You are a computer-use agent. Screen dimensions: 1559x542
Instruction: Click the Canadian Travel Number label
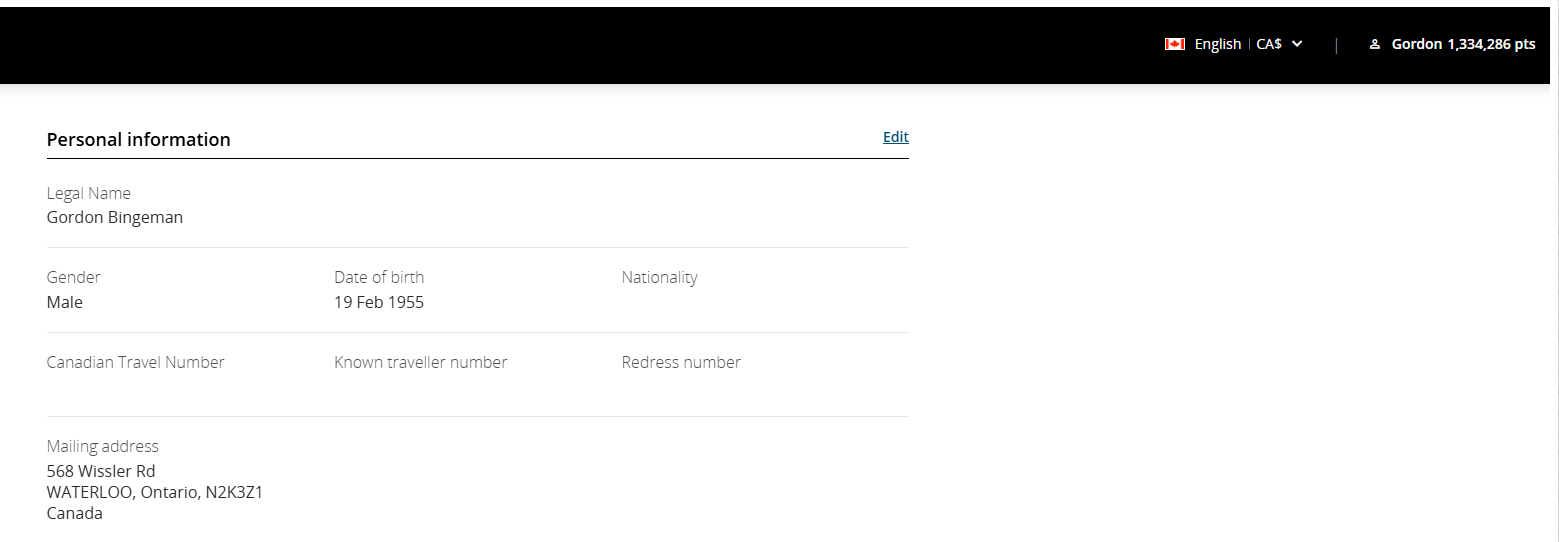click(136, 362)
